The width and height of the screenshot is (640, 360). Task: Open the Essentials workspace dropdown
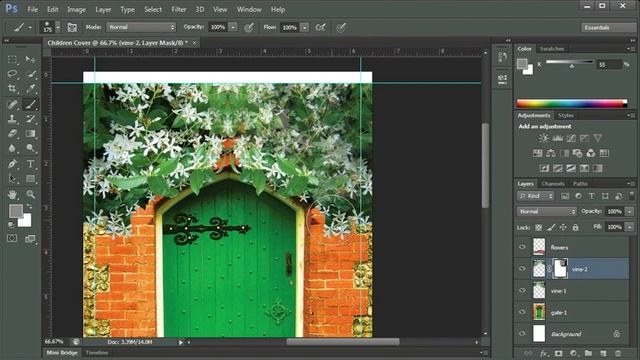click(x=608, y=27)
